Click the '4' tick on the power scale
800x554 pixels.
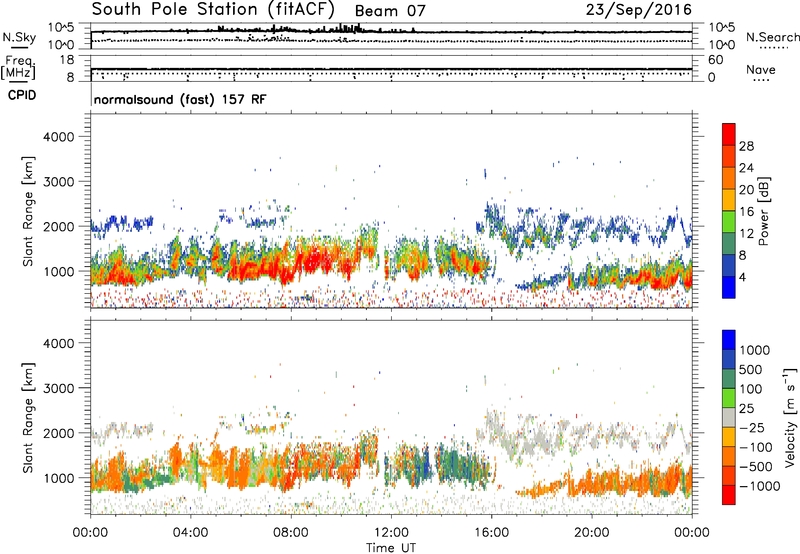(742, 277)
